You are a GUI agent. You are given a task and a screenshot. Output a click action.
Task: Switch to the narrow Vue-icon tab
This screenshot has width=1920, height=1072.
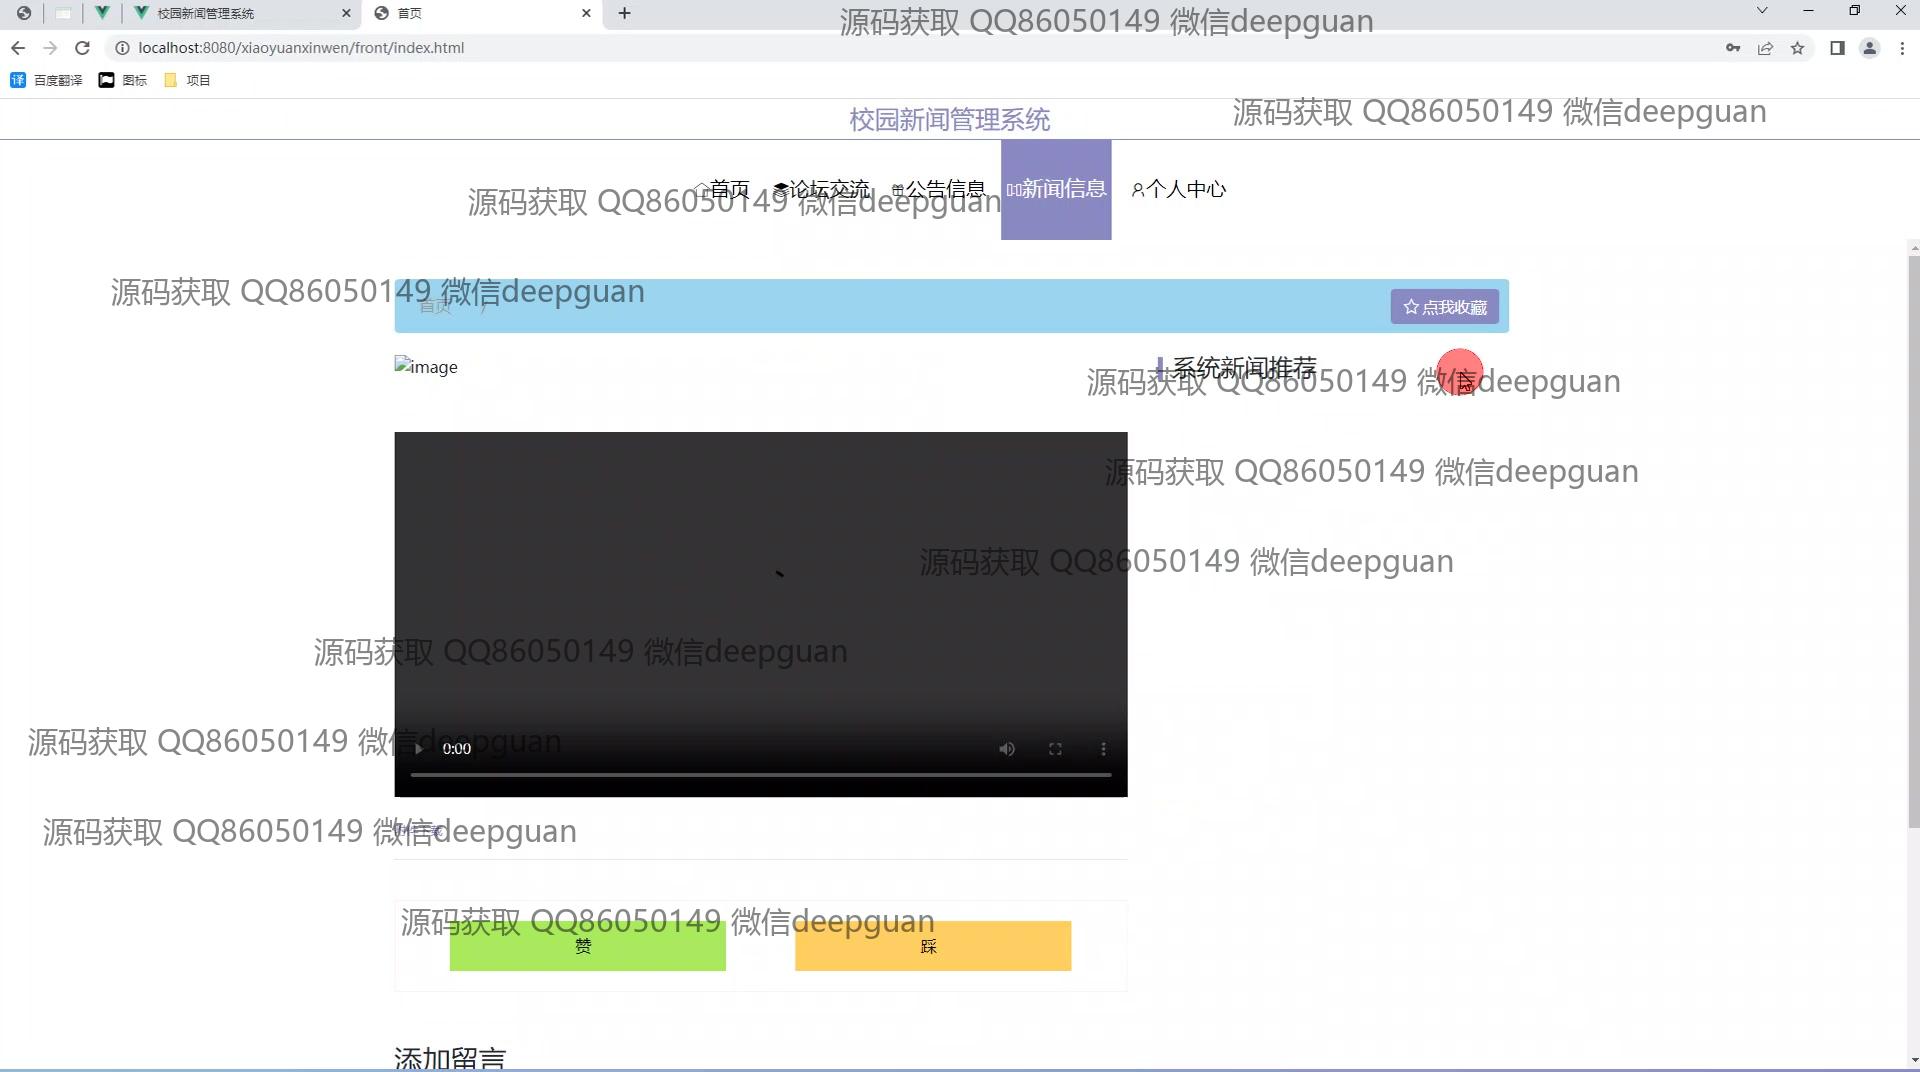pos(102,13)
